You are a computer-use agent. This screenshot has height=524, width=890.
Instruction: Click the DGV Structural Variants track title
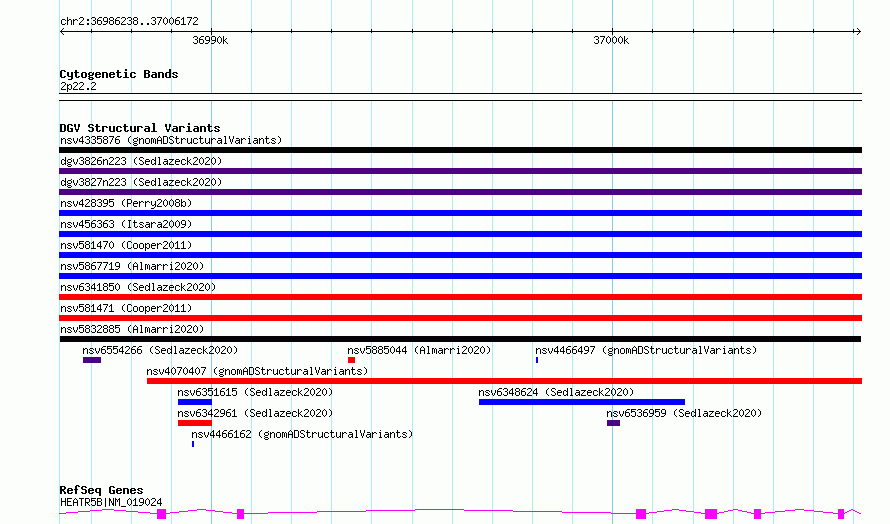click(140, 128)
